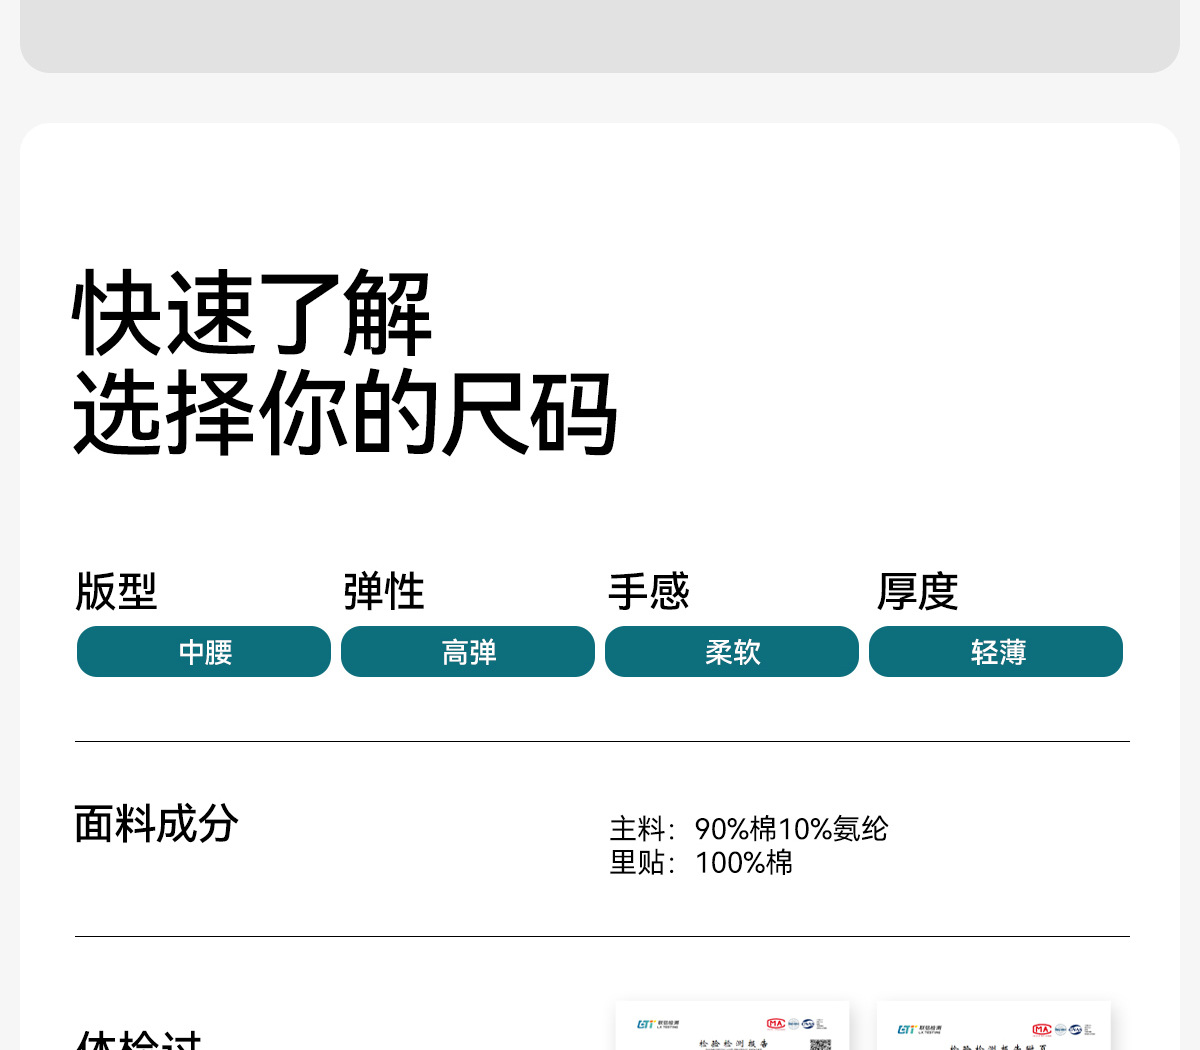Click the CNAS badge on second report

point(1075,1029)
